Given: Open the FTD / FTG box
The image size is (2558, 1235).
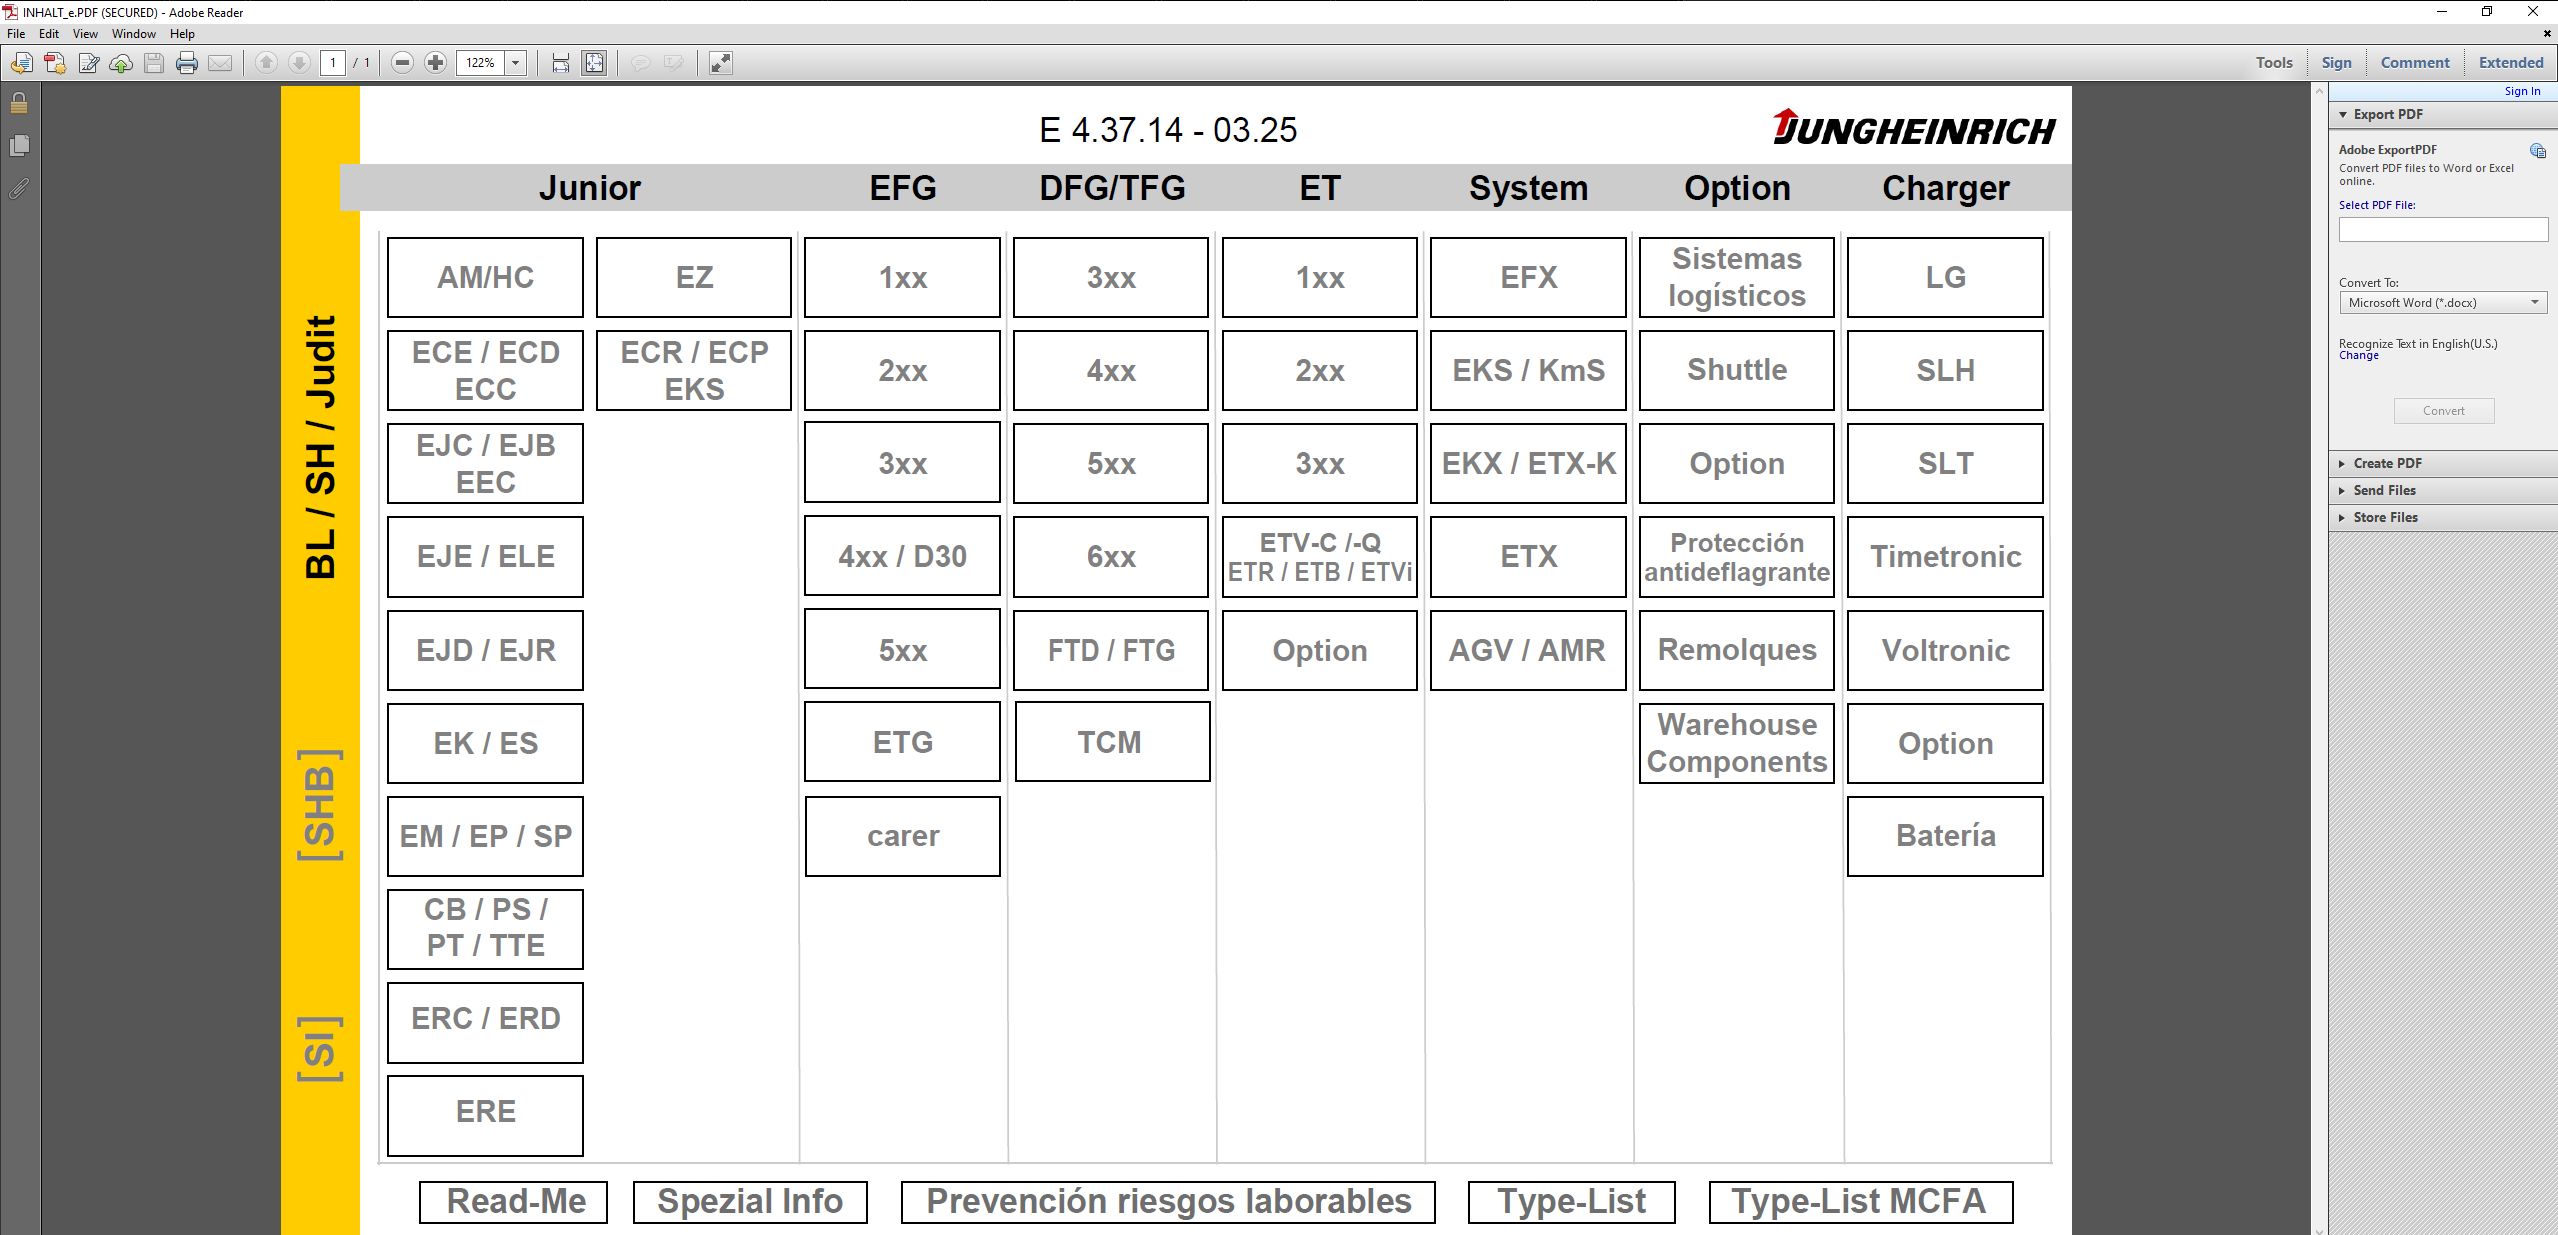Looking at the screenshot, I should pyautogui.click(x=1111, y=651).
